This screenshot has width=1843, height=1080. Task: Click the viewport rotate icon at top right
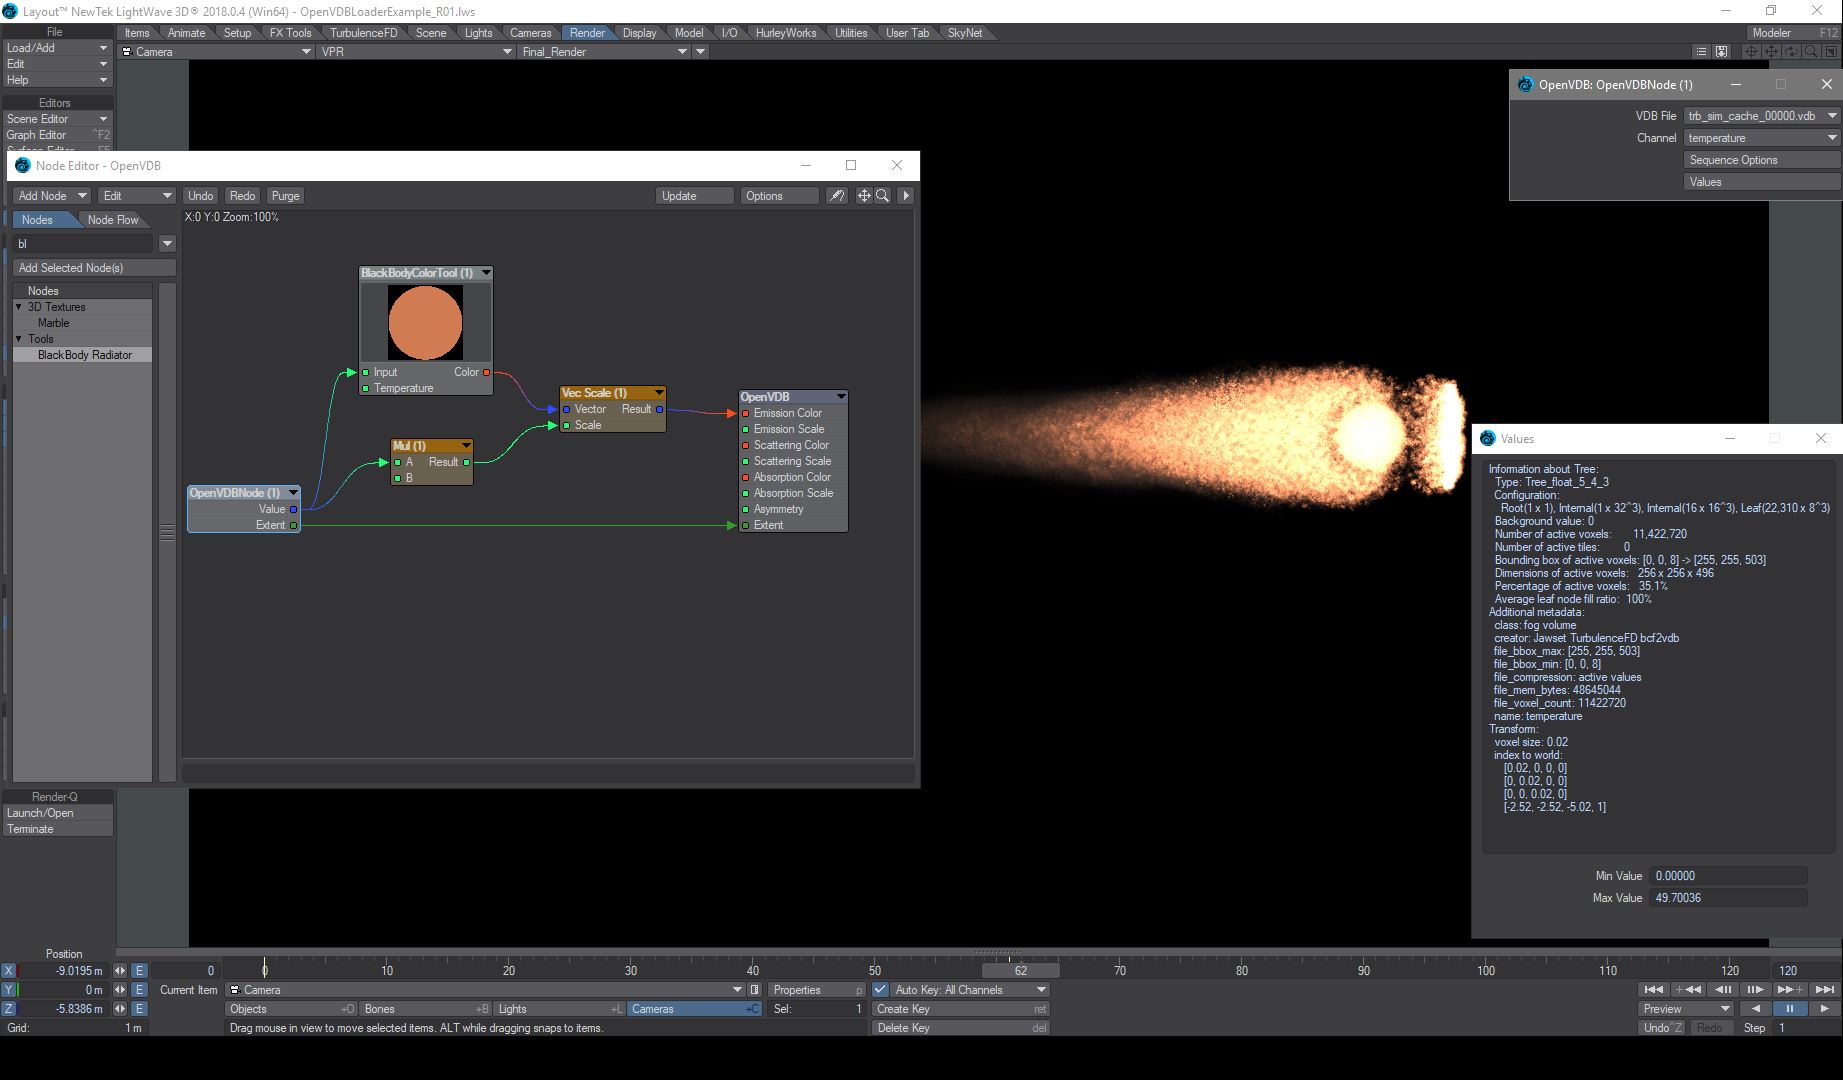point(1791,52)
